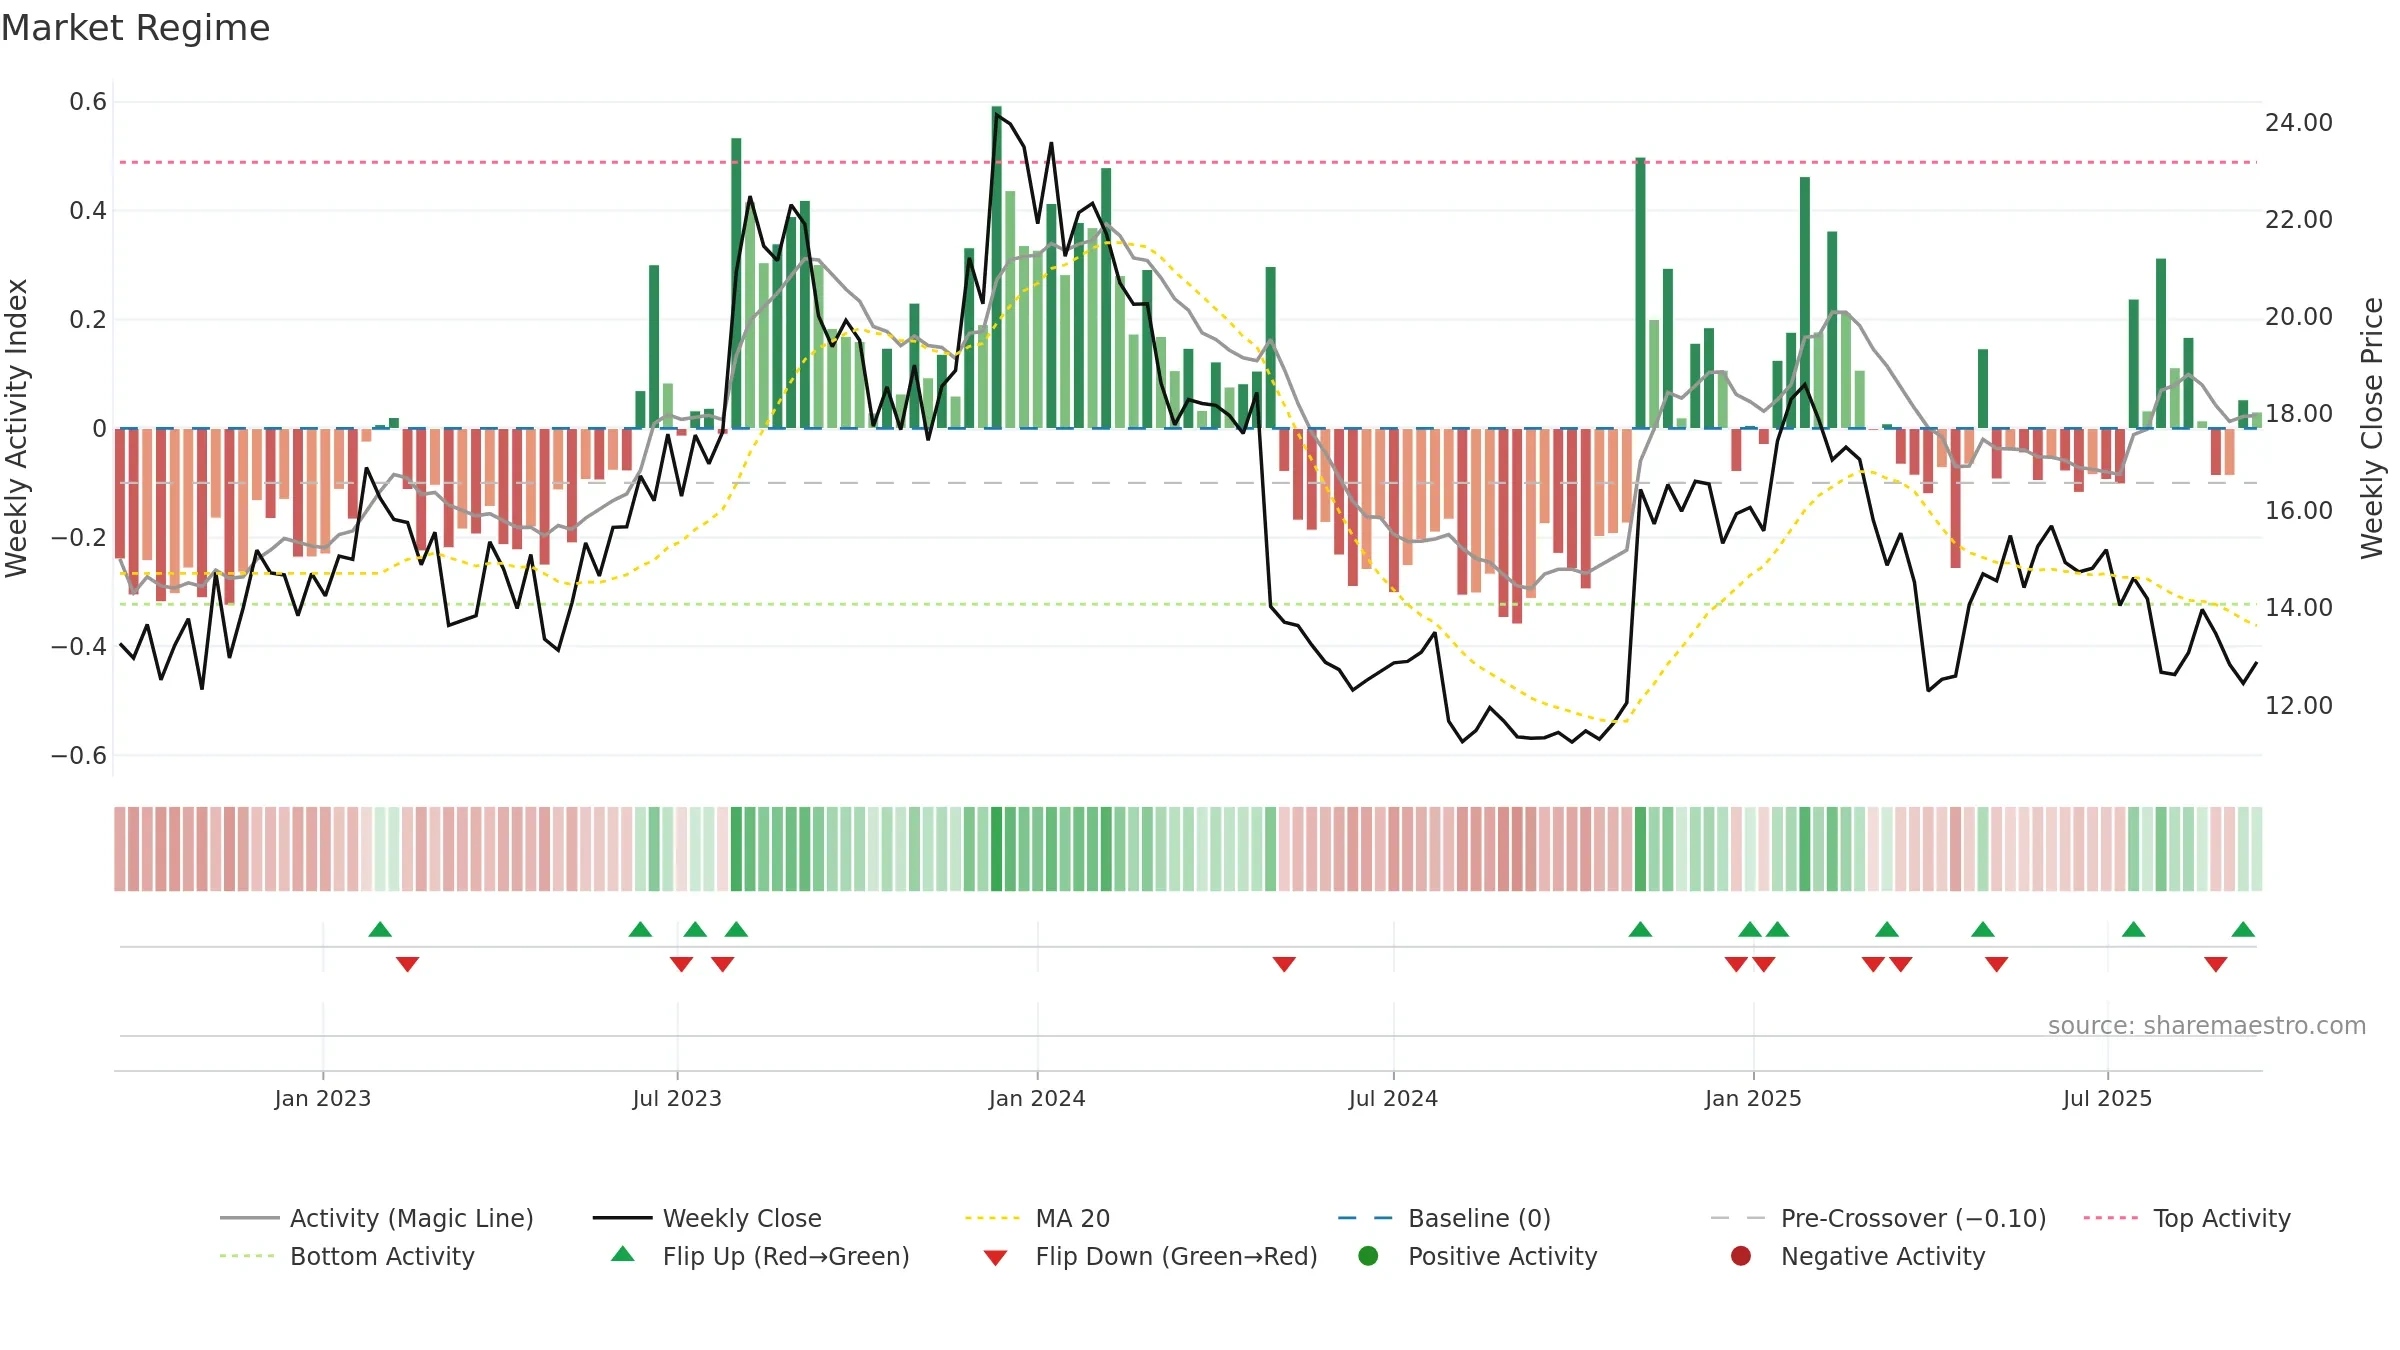Screen dimensions: 2400x1350
Task: Click the Jan 2025 x-axis label
Action: point(1753,1098)
